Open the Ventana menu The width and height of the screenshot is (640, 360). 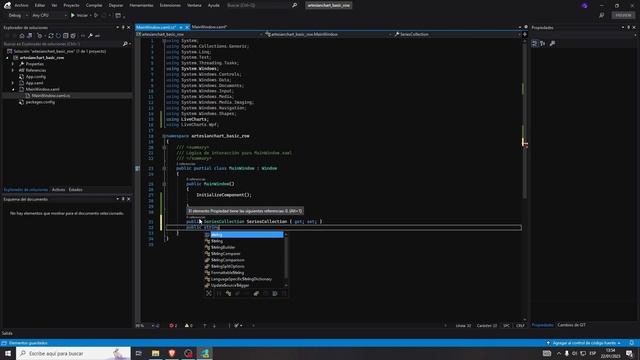click(194, 5)
